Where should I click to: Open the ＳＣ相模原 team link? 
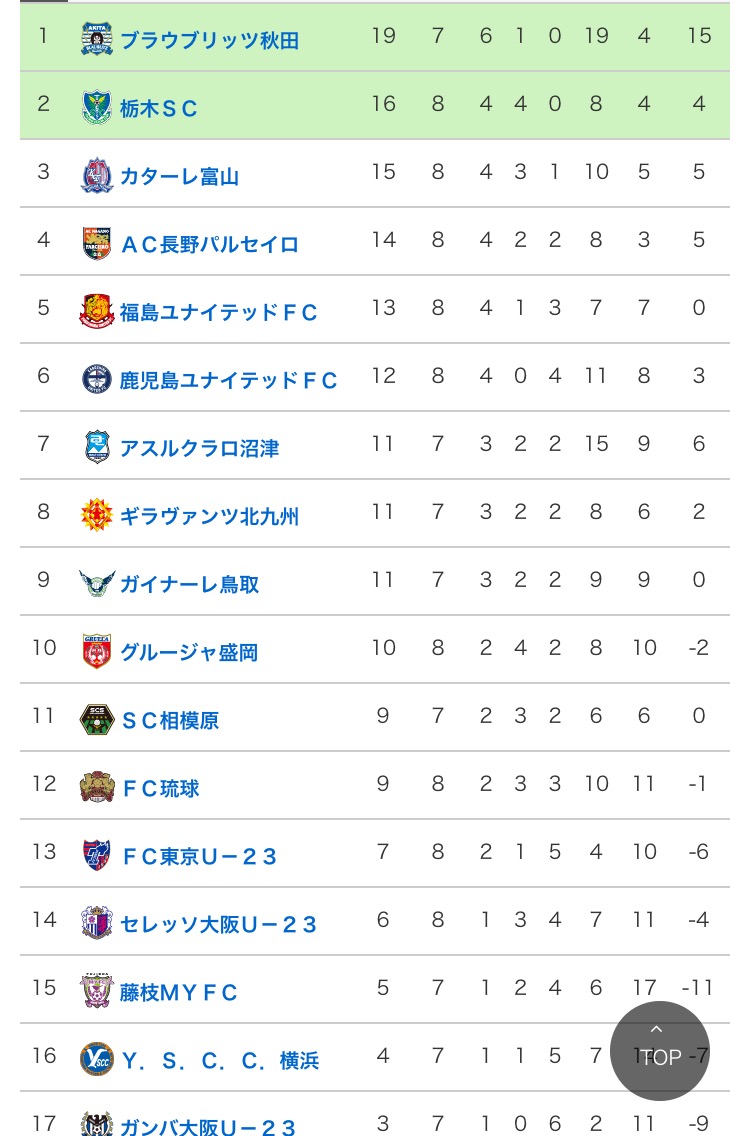pos(170,721)
